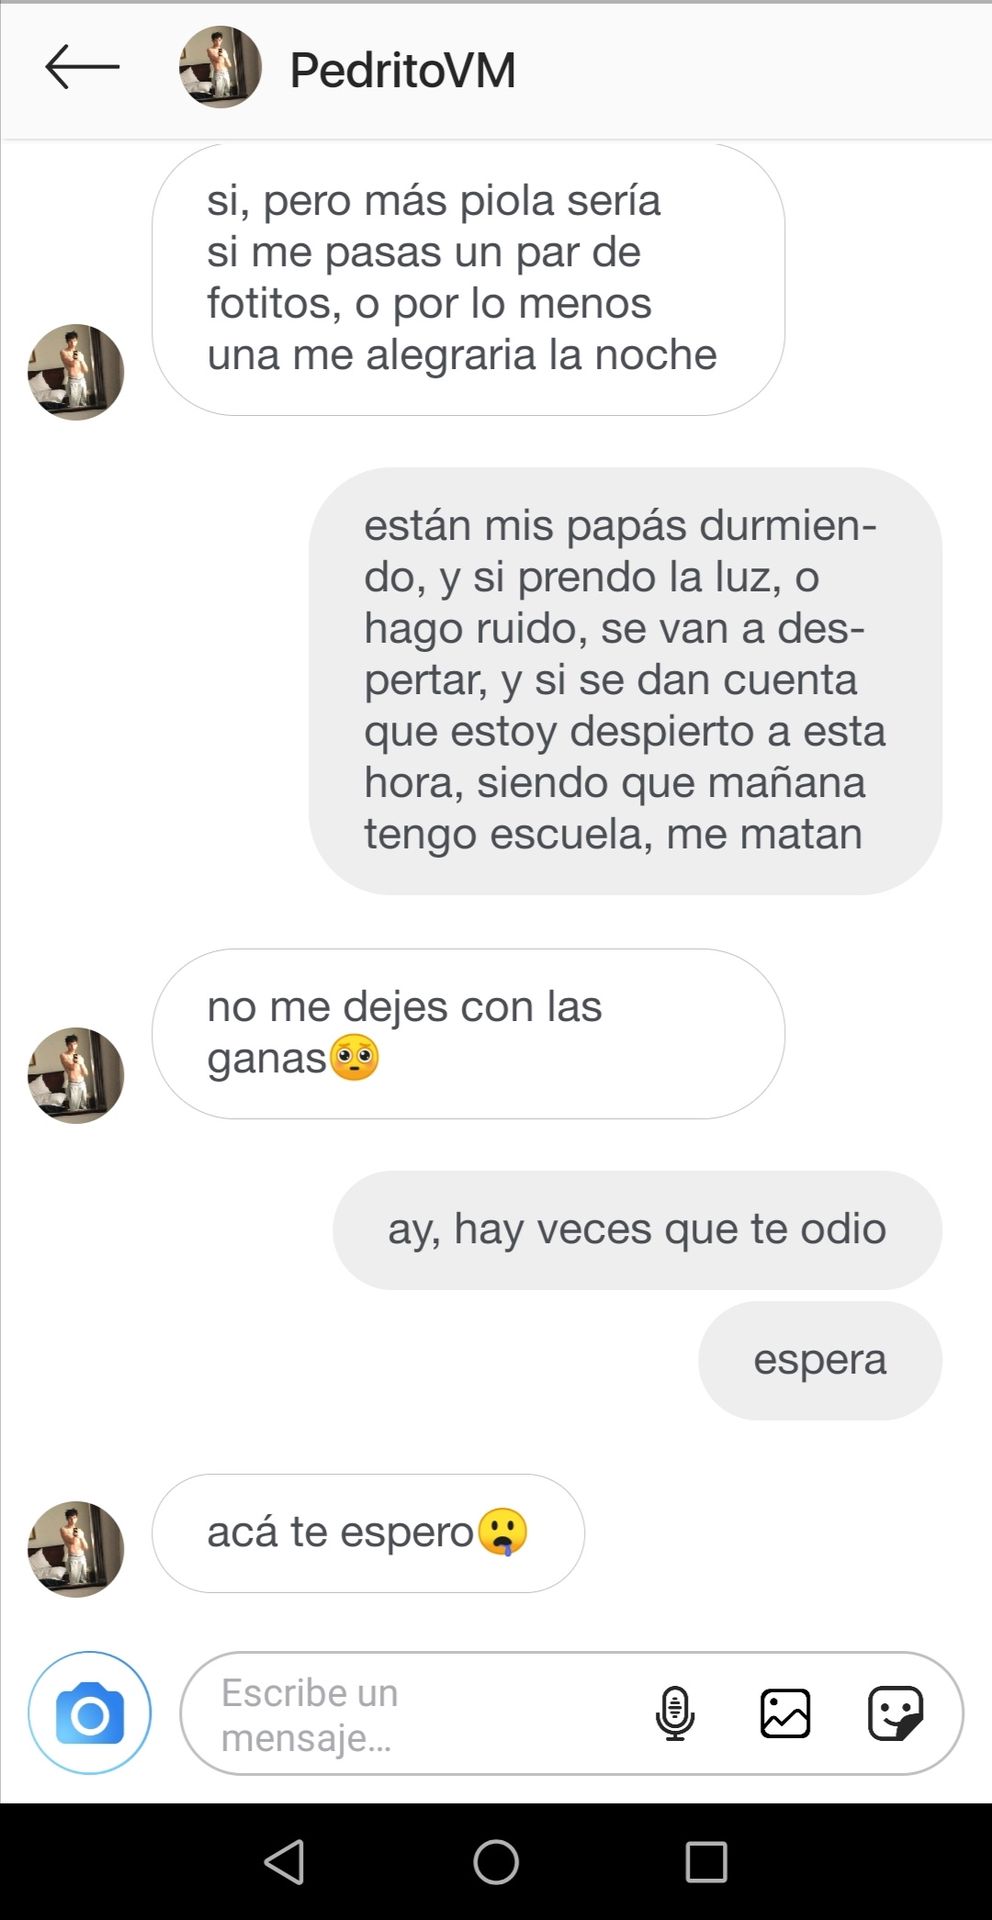Viewport: 992px width, 1920px height.
Task: Tap the Android home circle button
Action: pos(496,1862)
